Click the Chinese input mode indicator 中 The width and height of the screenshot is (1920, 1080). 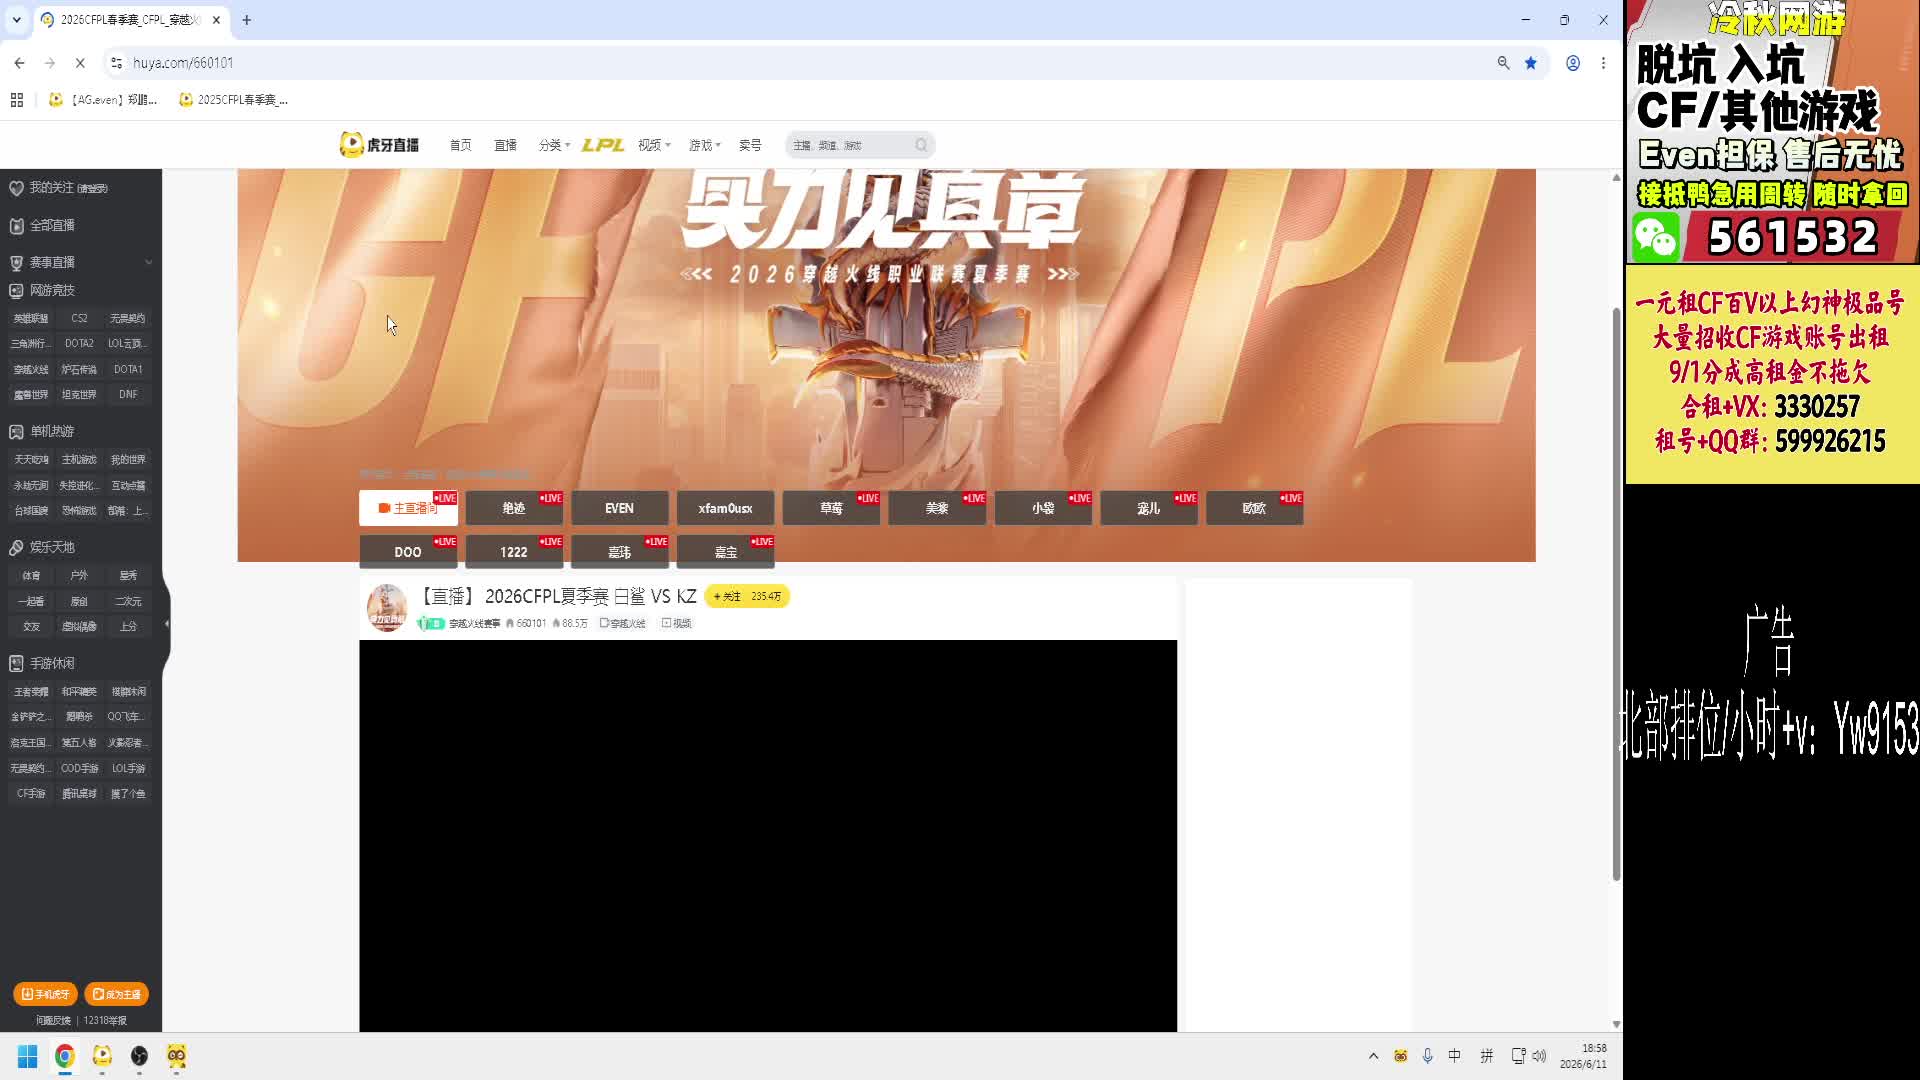[1454, 1056]
